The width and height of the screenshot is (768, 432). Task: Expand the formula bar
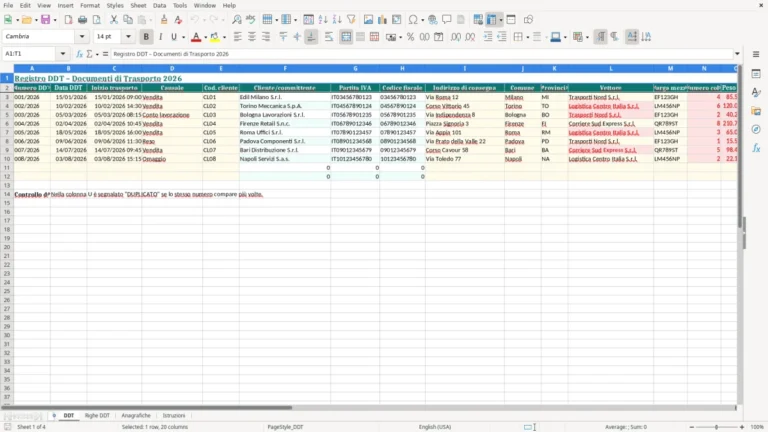pyautogui.click(x=737, y=54)
